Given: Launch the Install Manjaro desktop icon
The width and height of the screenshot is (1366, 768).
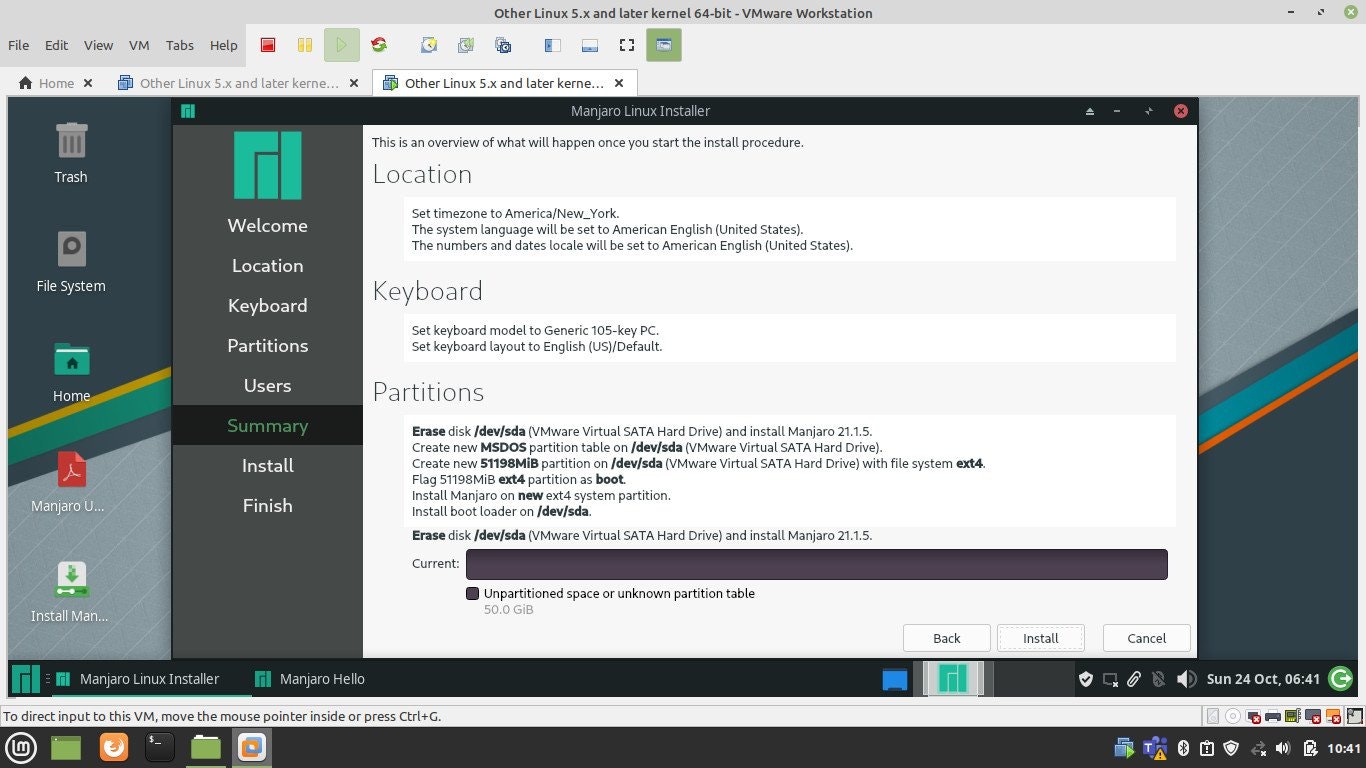Looking at the screenshot, I should click(71, 592).
